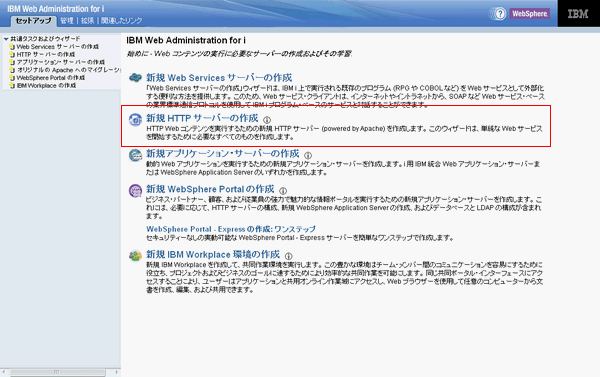
Task: Select the セットアップ tab
Action: [33, 21]
